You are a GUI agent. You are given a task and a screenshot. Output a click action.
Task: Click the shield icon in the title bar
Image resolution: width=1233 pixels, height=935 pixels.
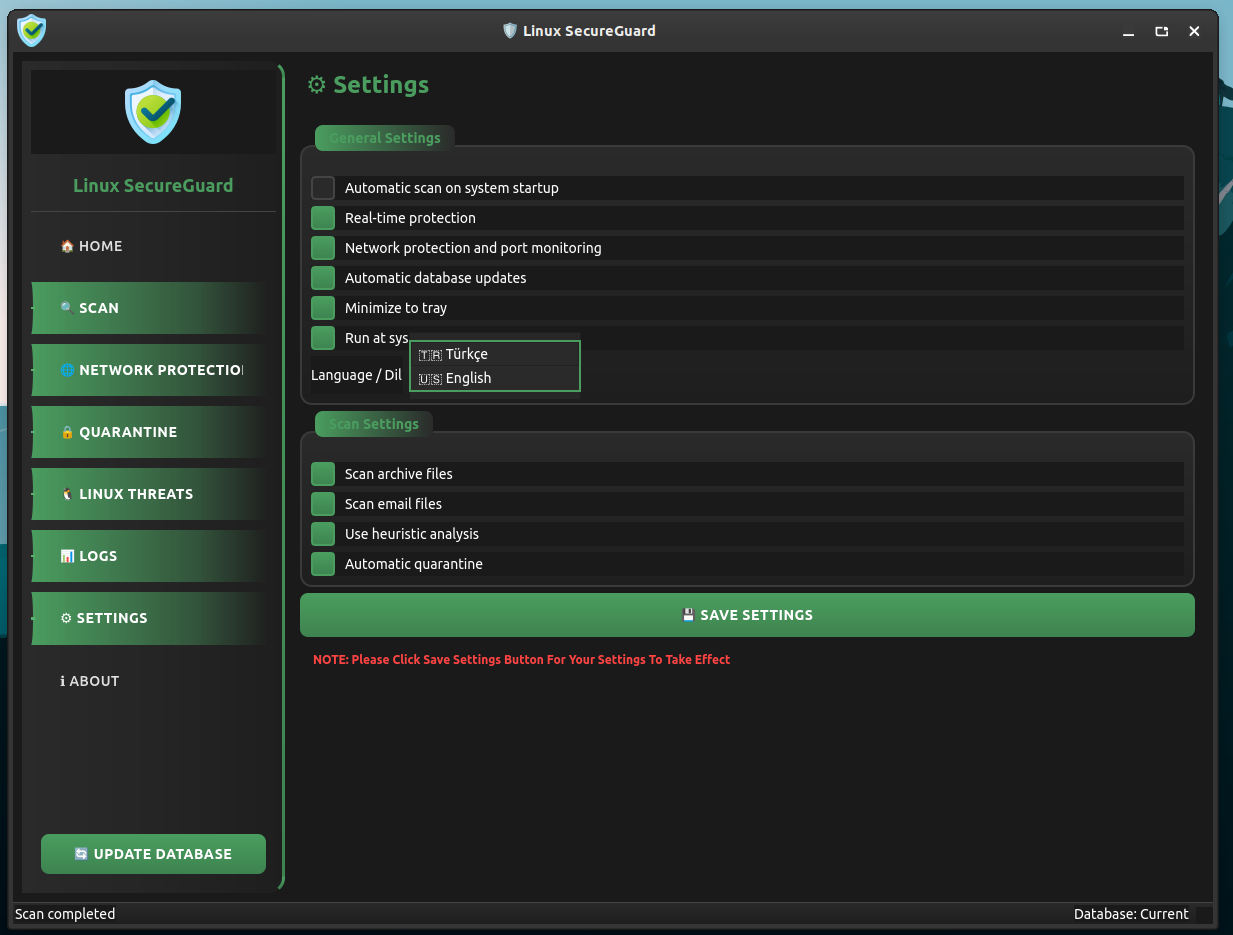(32, 31)
